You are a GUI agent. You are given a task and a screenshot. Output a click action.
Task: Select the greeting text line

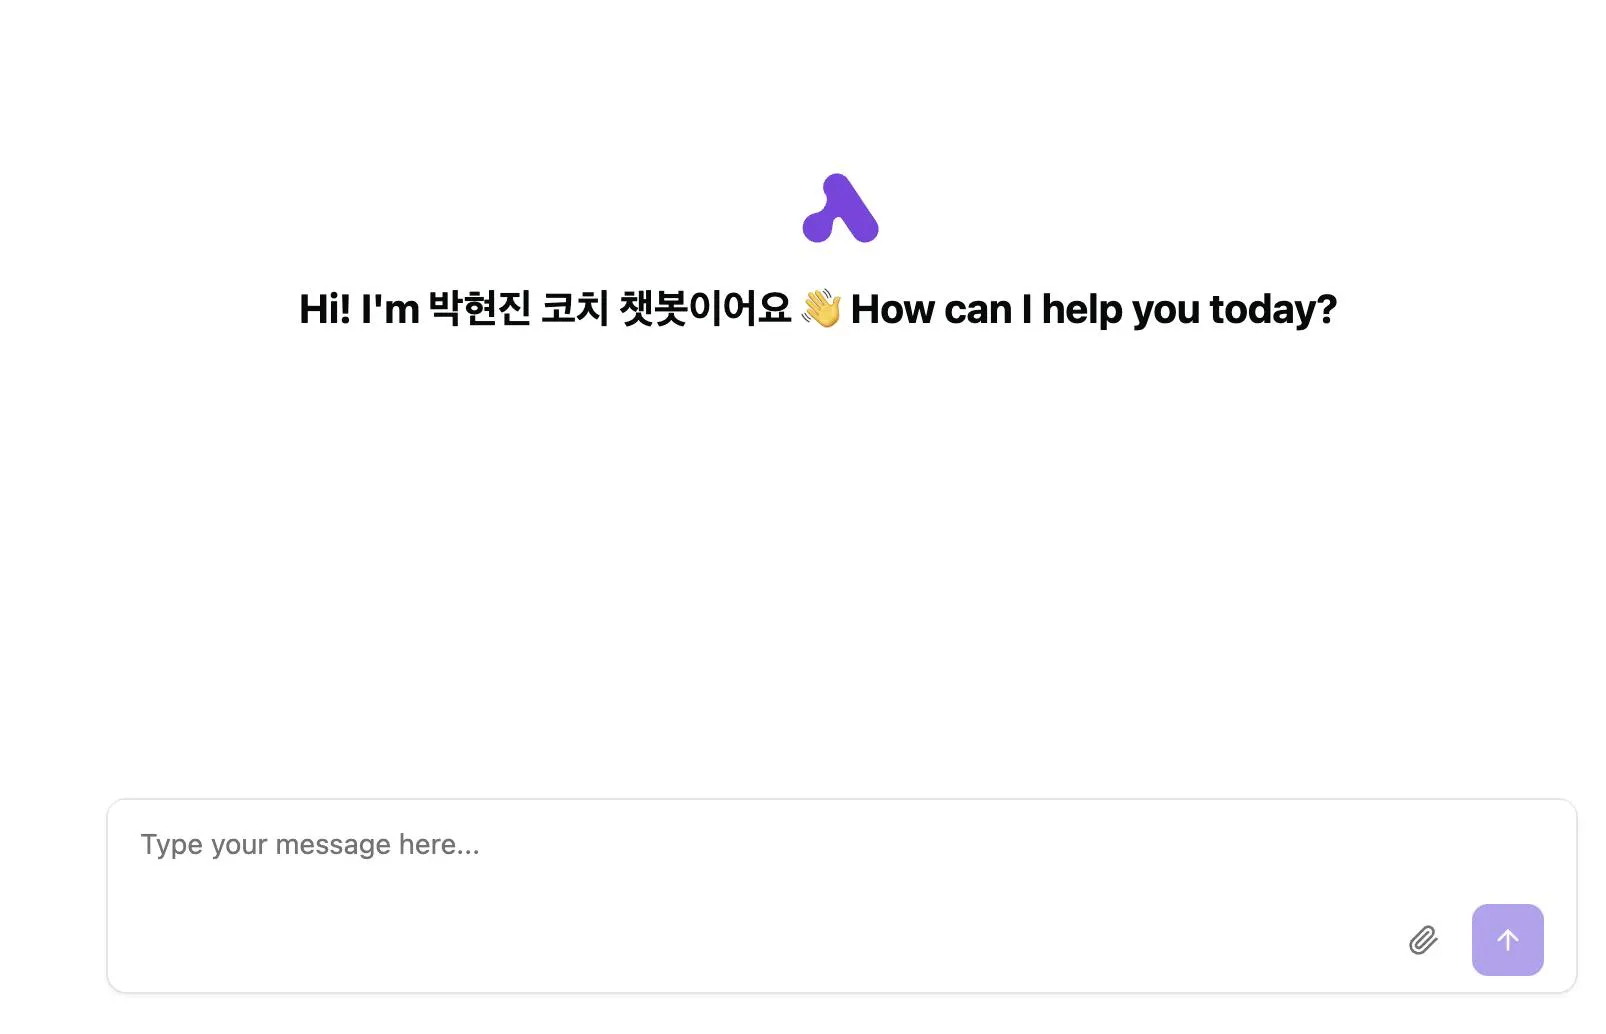(x=816, y=310)
